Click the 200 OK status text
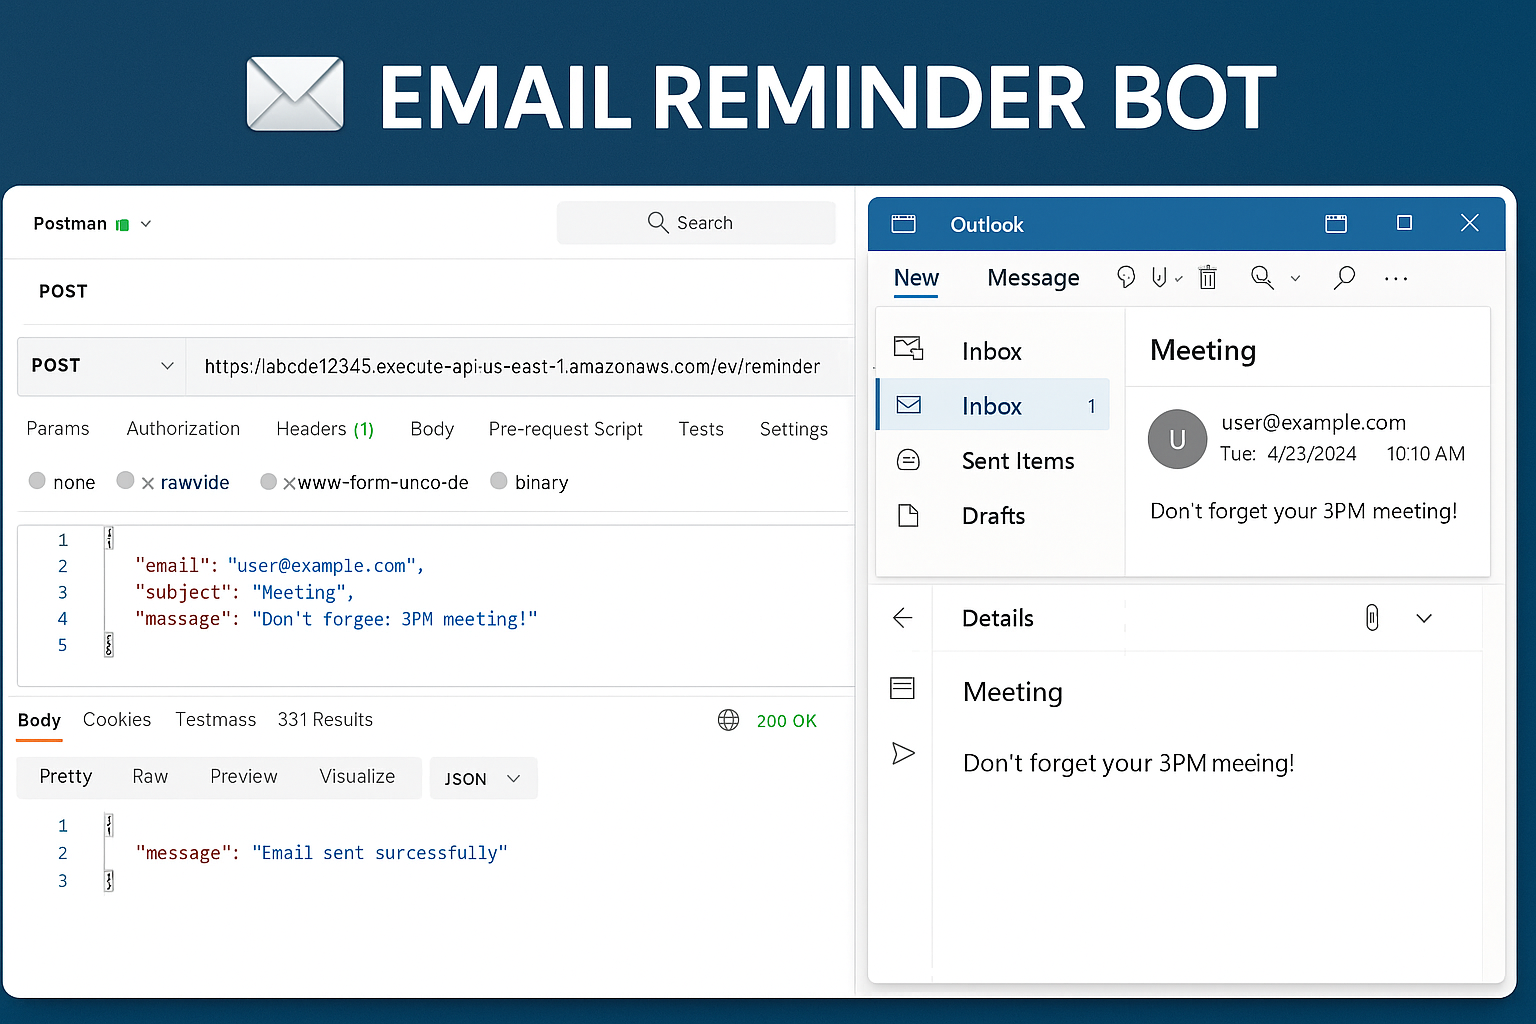Screen dimensions: 1536x1024 786,721
